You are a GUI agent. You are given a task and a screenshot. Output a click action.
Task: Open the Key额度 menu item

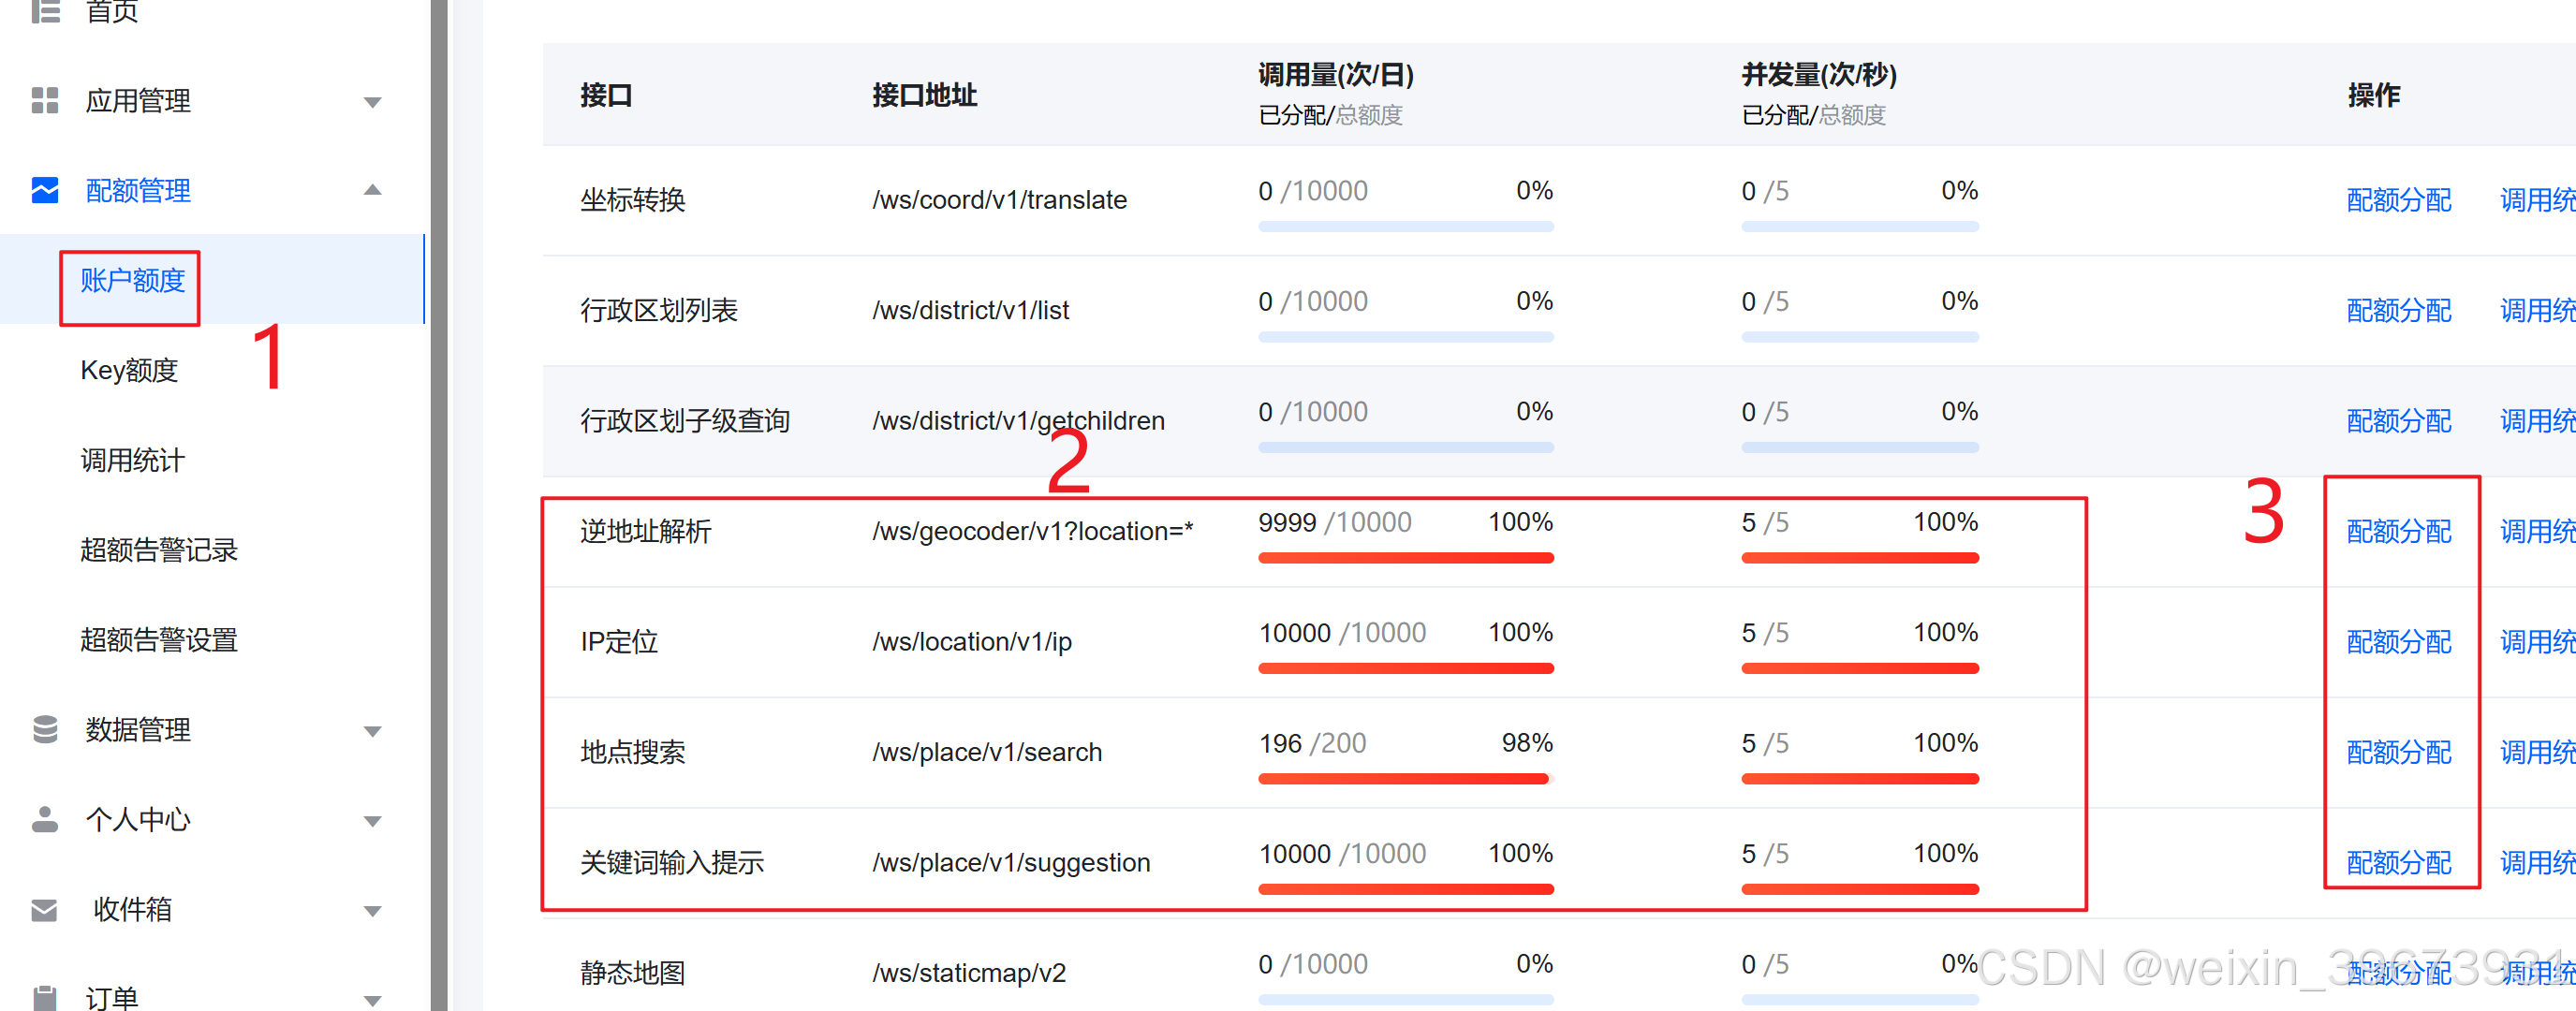pos(129,370)
